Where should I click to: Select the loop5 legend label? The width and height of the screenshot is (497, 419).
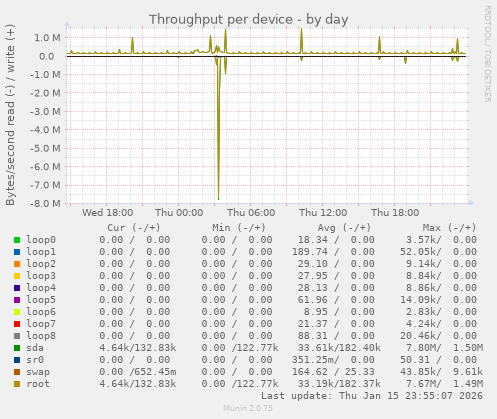click(x=41, y=300)
